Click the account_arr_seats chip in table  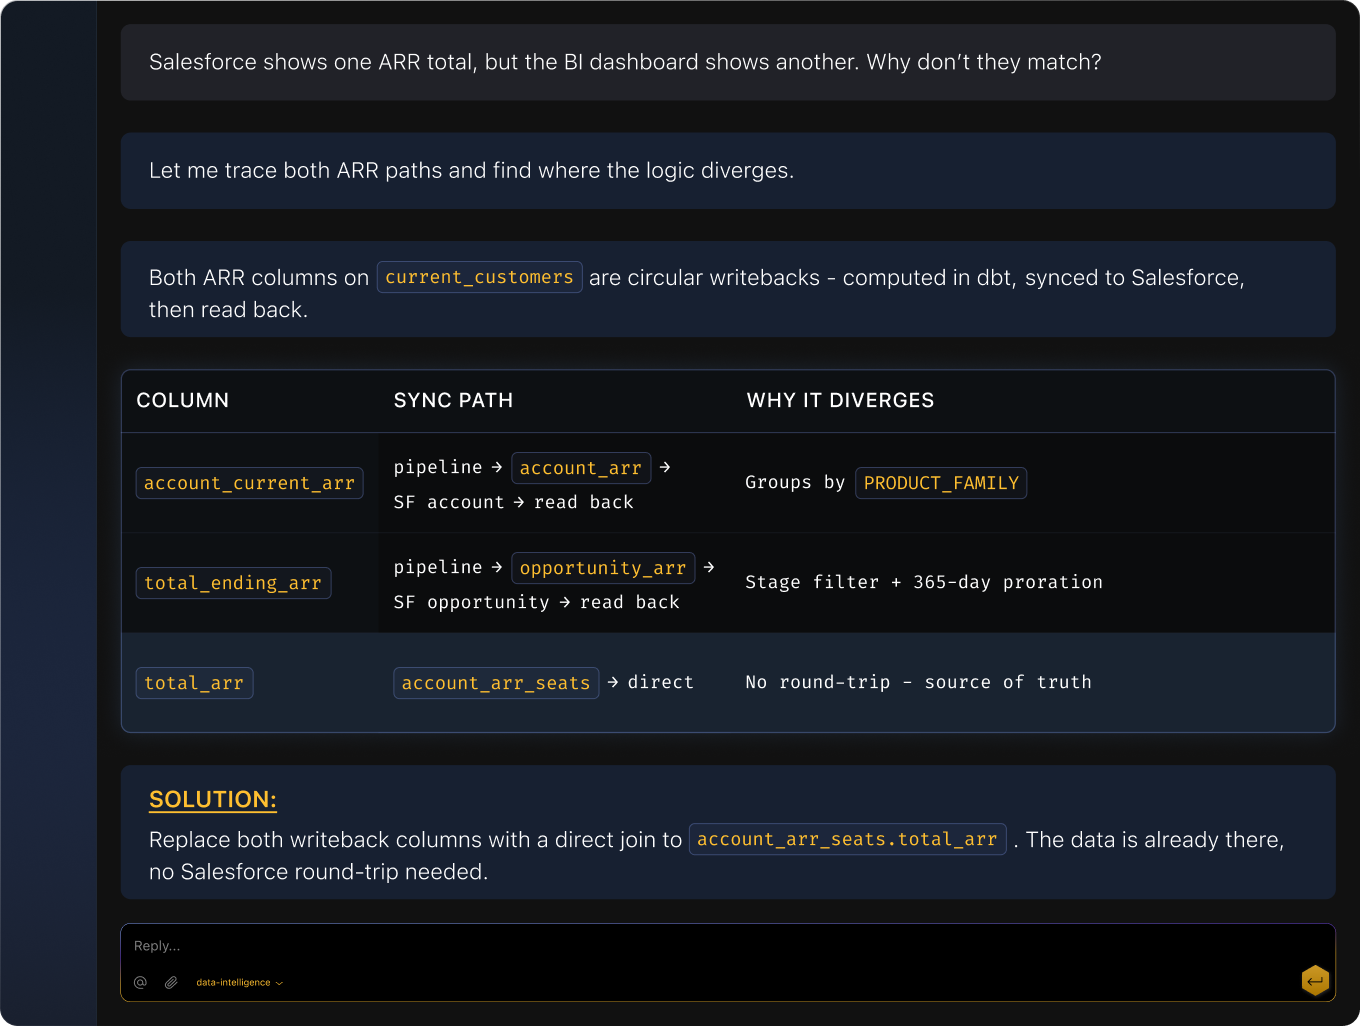click(496, 683)
